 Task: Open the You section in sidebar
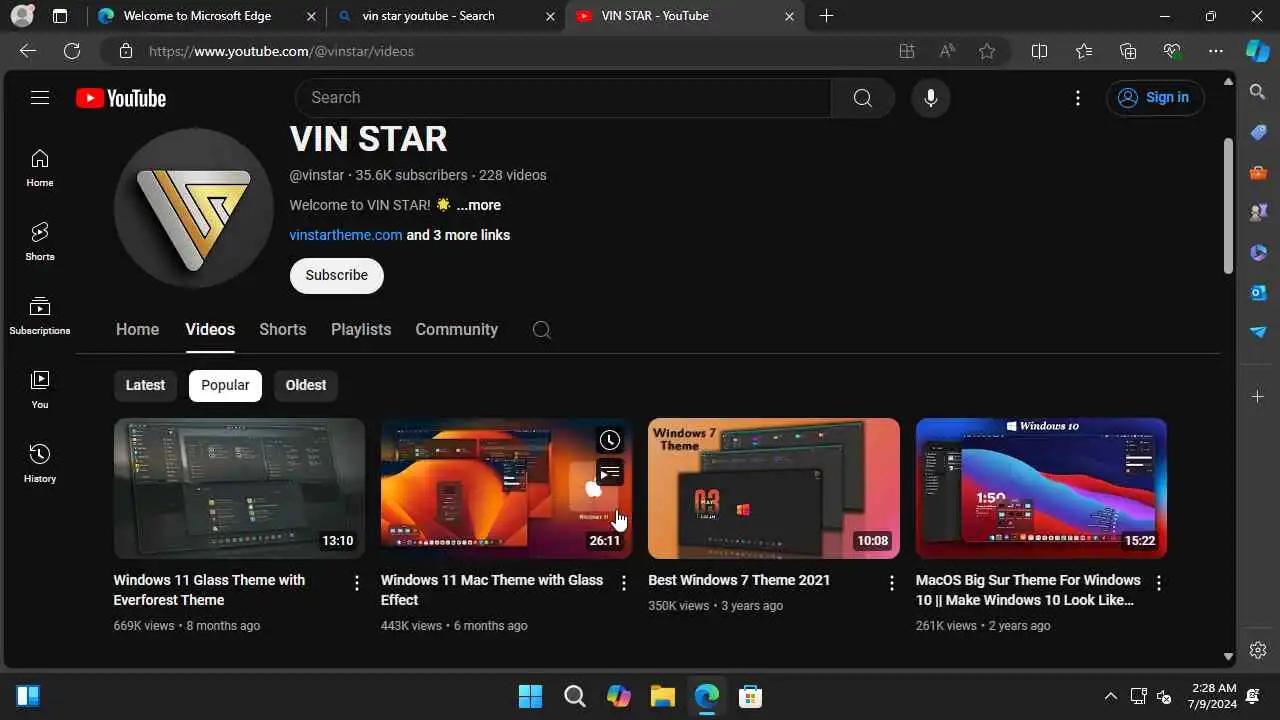tap(40, 391)
